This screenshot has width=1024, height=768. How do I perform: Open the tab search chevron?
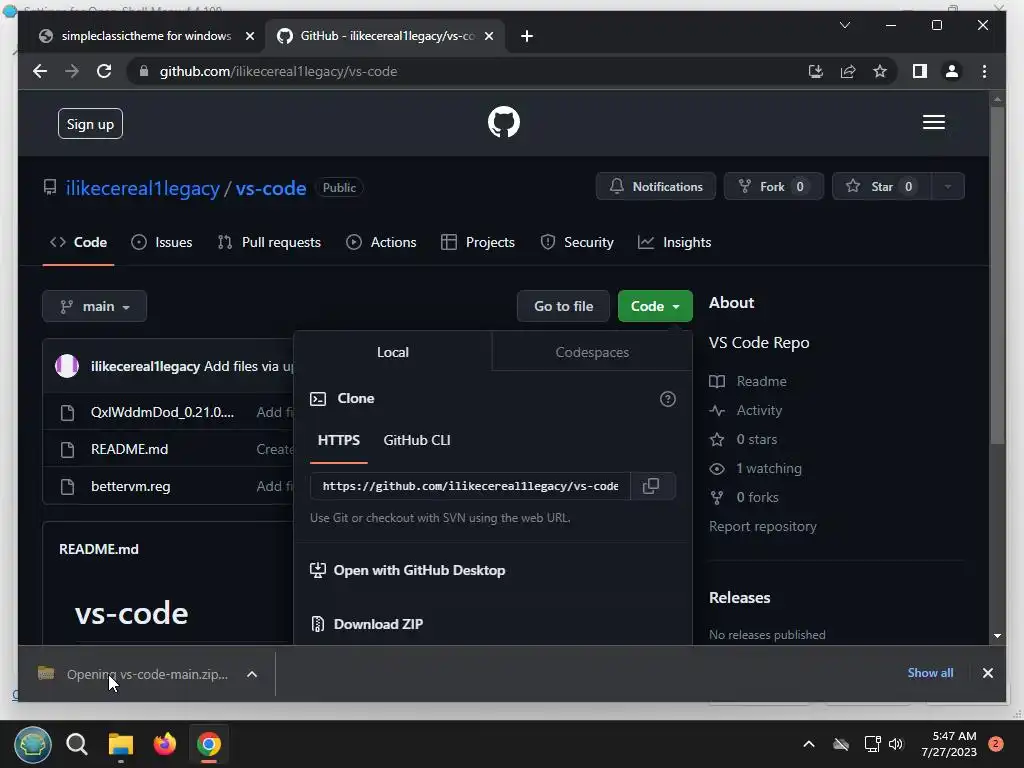click(844, 25)
